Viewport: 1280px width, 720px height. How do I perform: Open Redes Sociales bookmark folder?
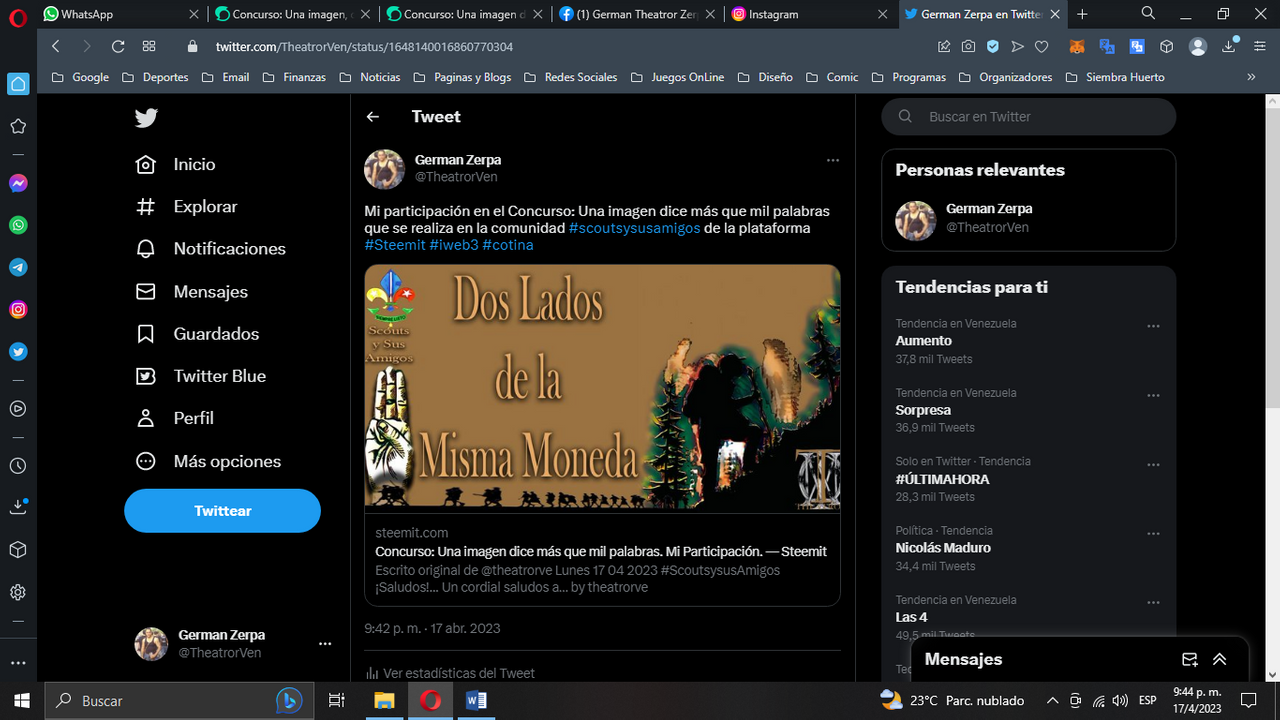click(570, 77)
